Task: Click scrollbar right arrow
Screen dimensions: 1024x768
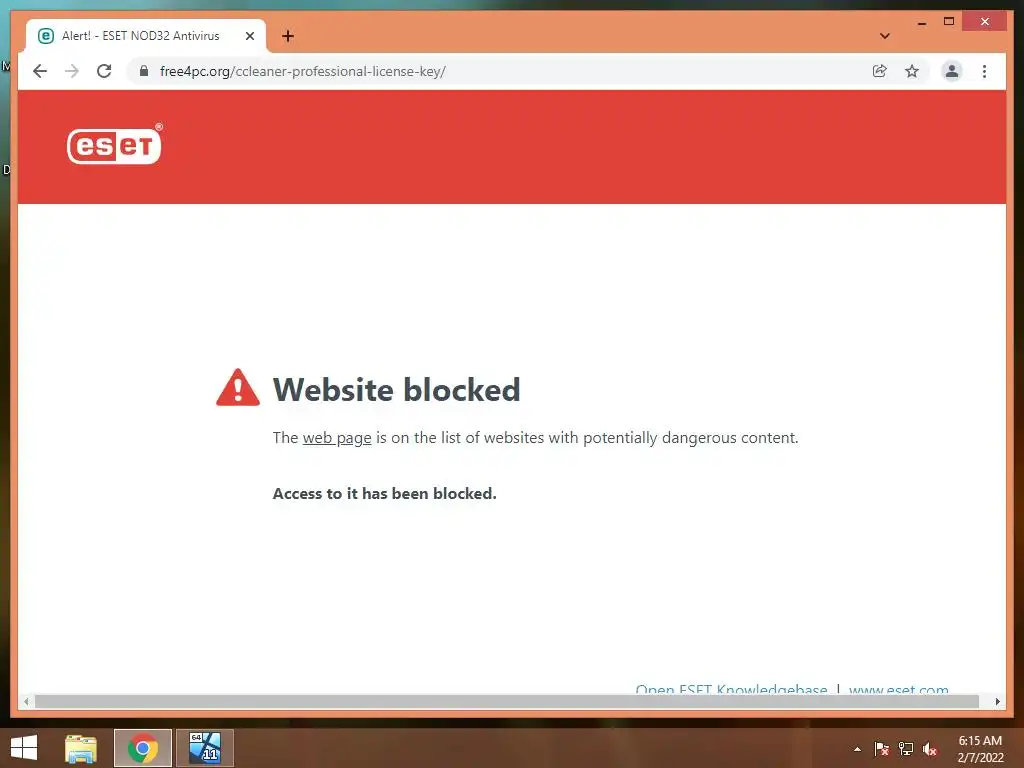Action: (x=997, y=701)
